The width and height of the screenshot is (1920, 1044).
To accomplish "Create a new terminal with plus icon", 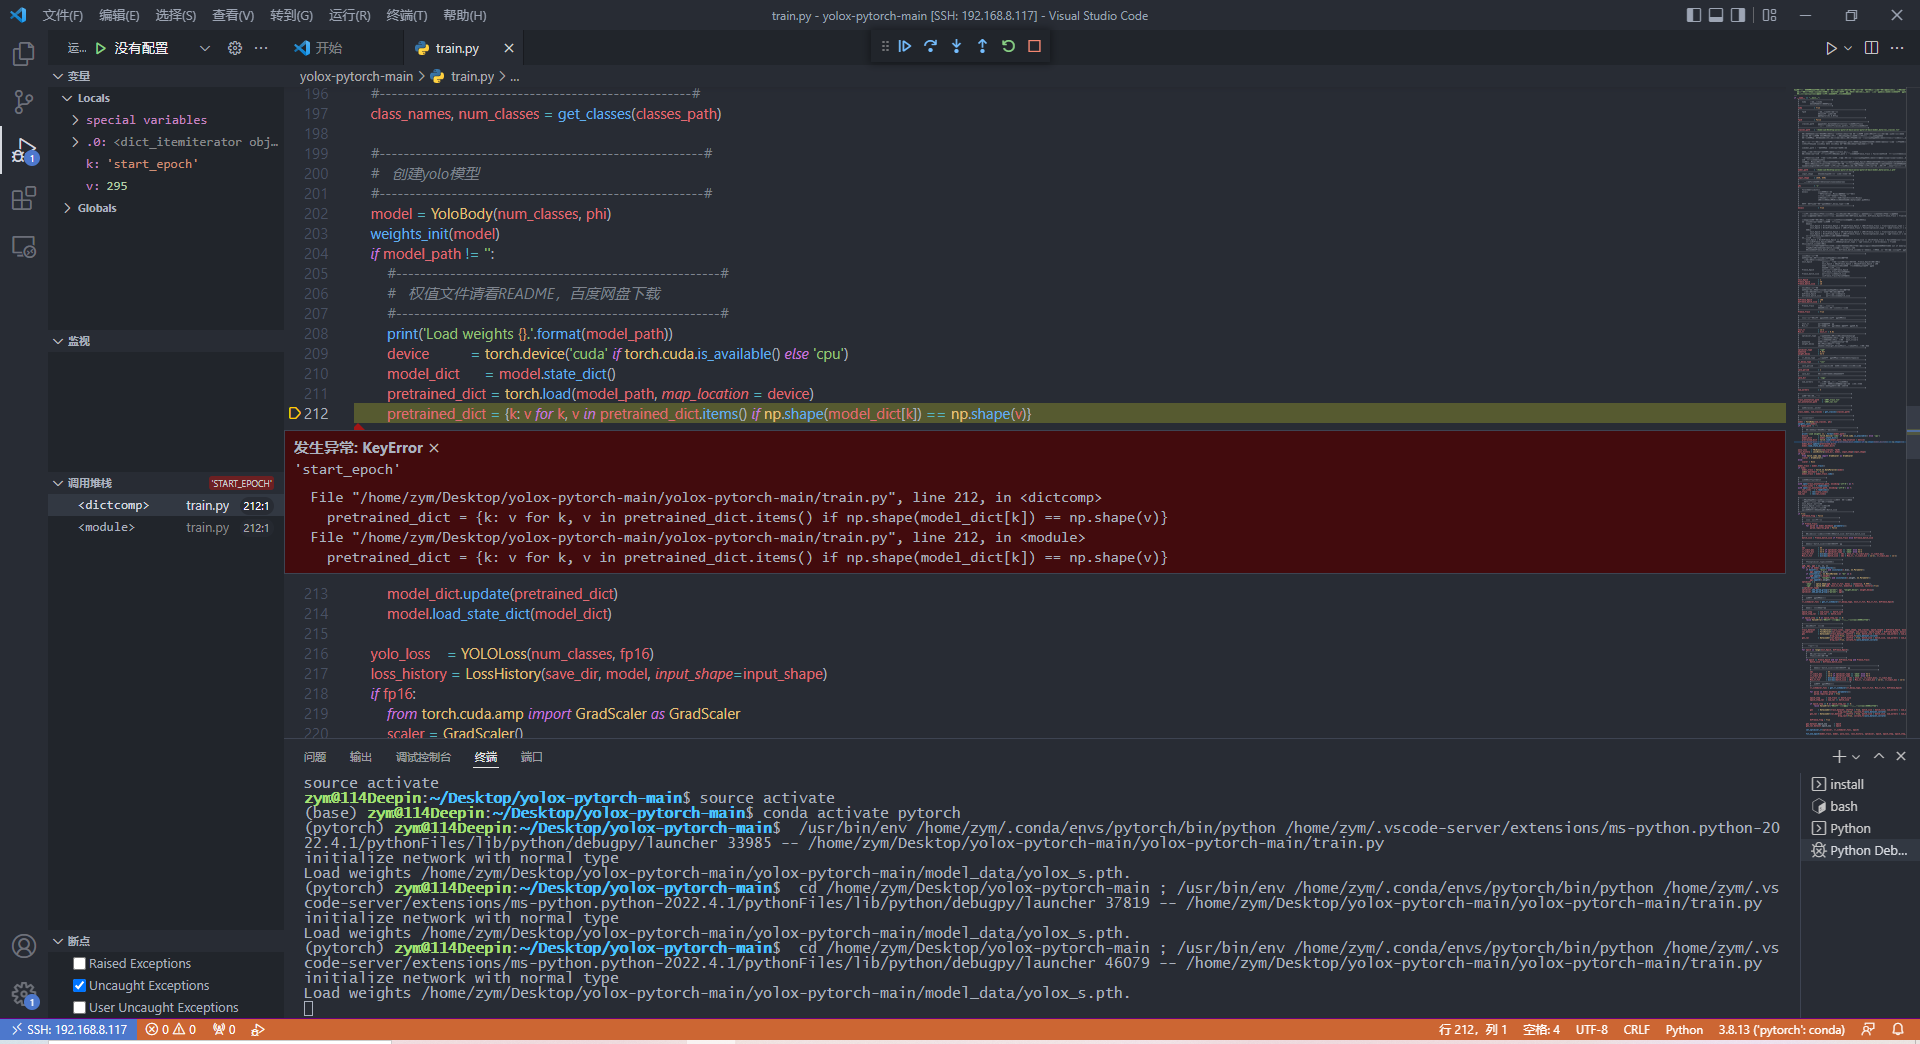I will (1839, 757).
